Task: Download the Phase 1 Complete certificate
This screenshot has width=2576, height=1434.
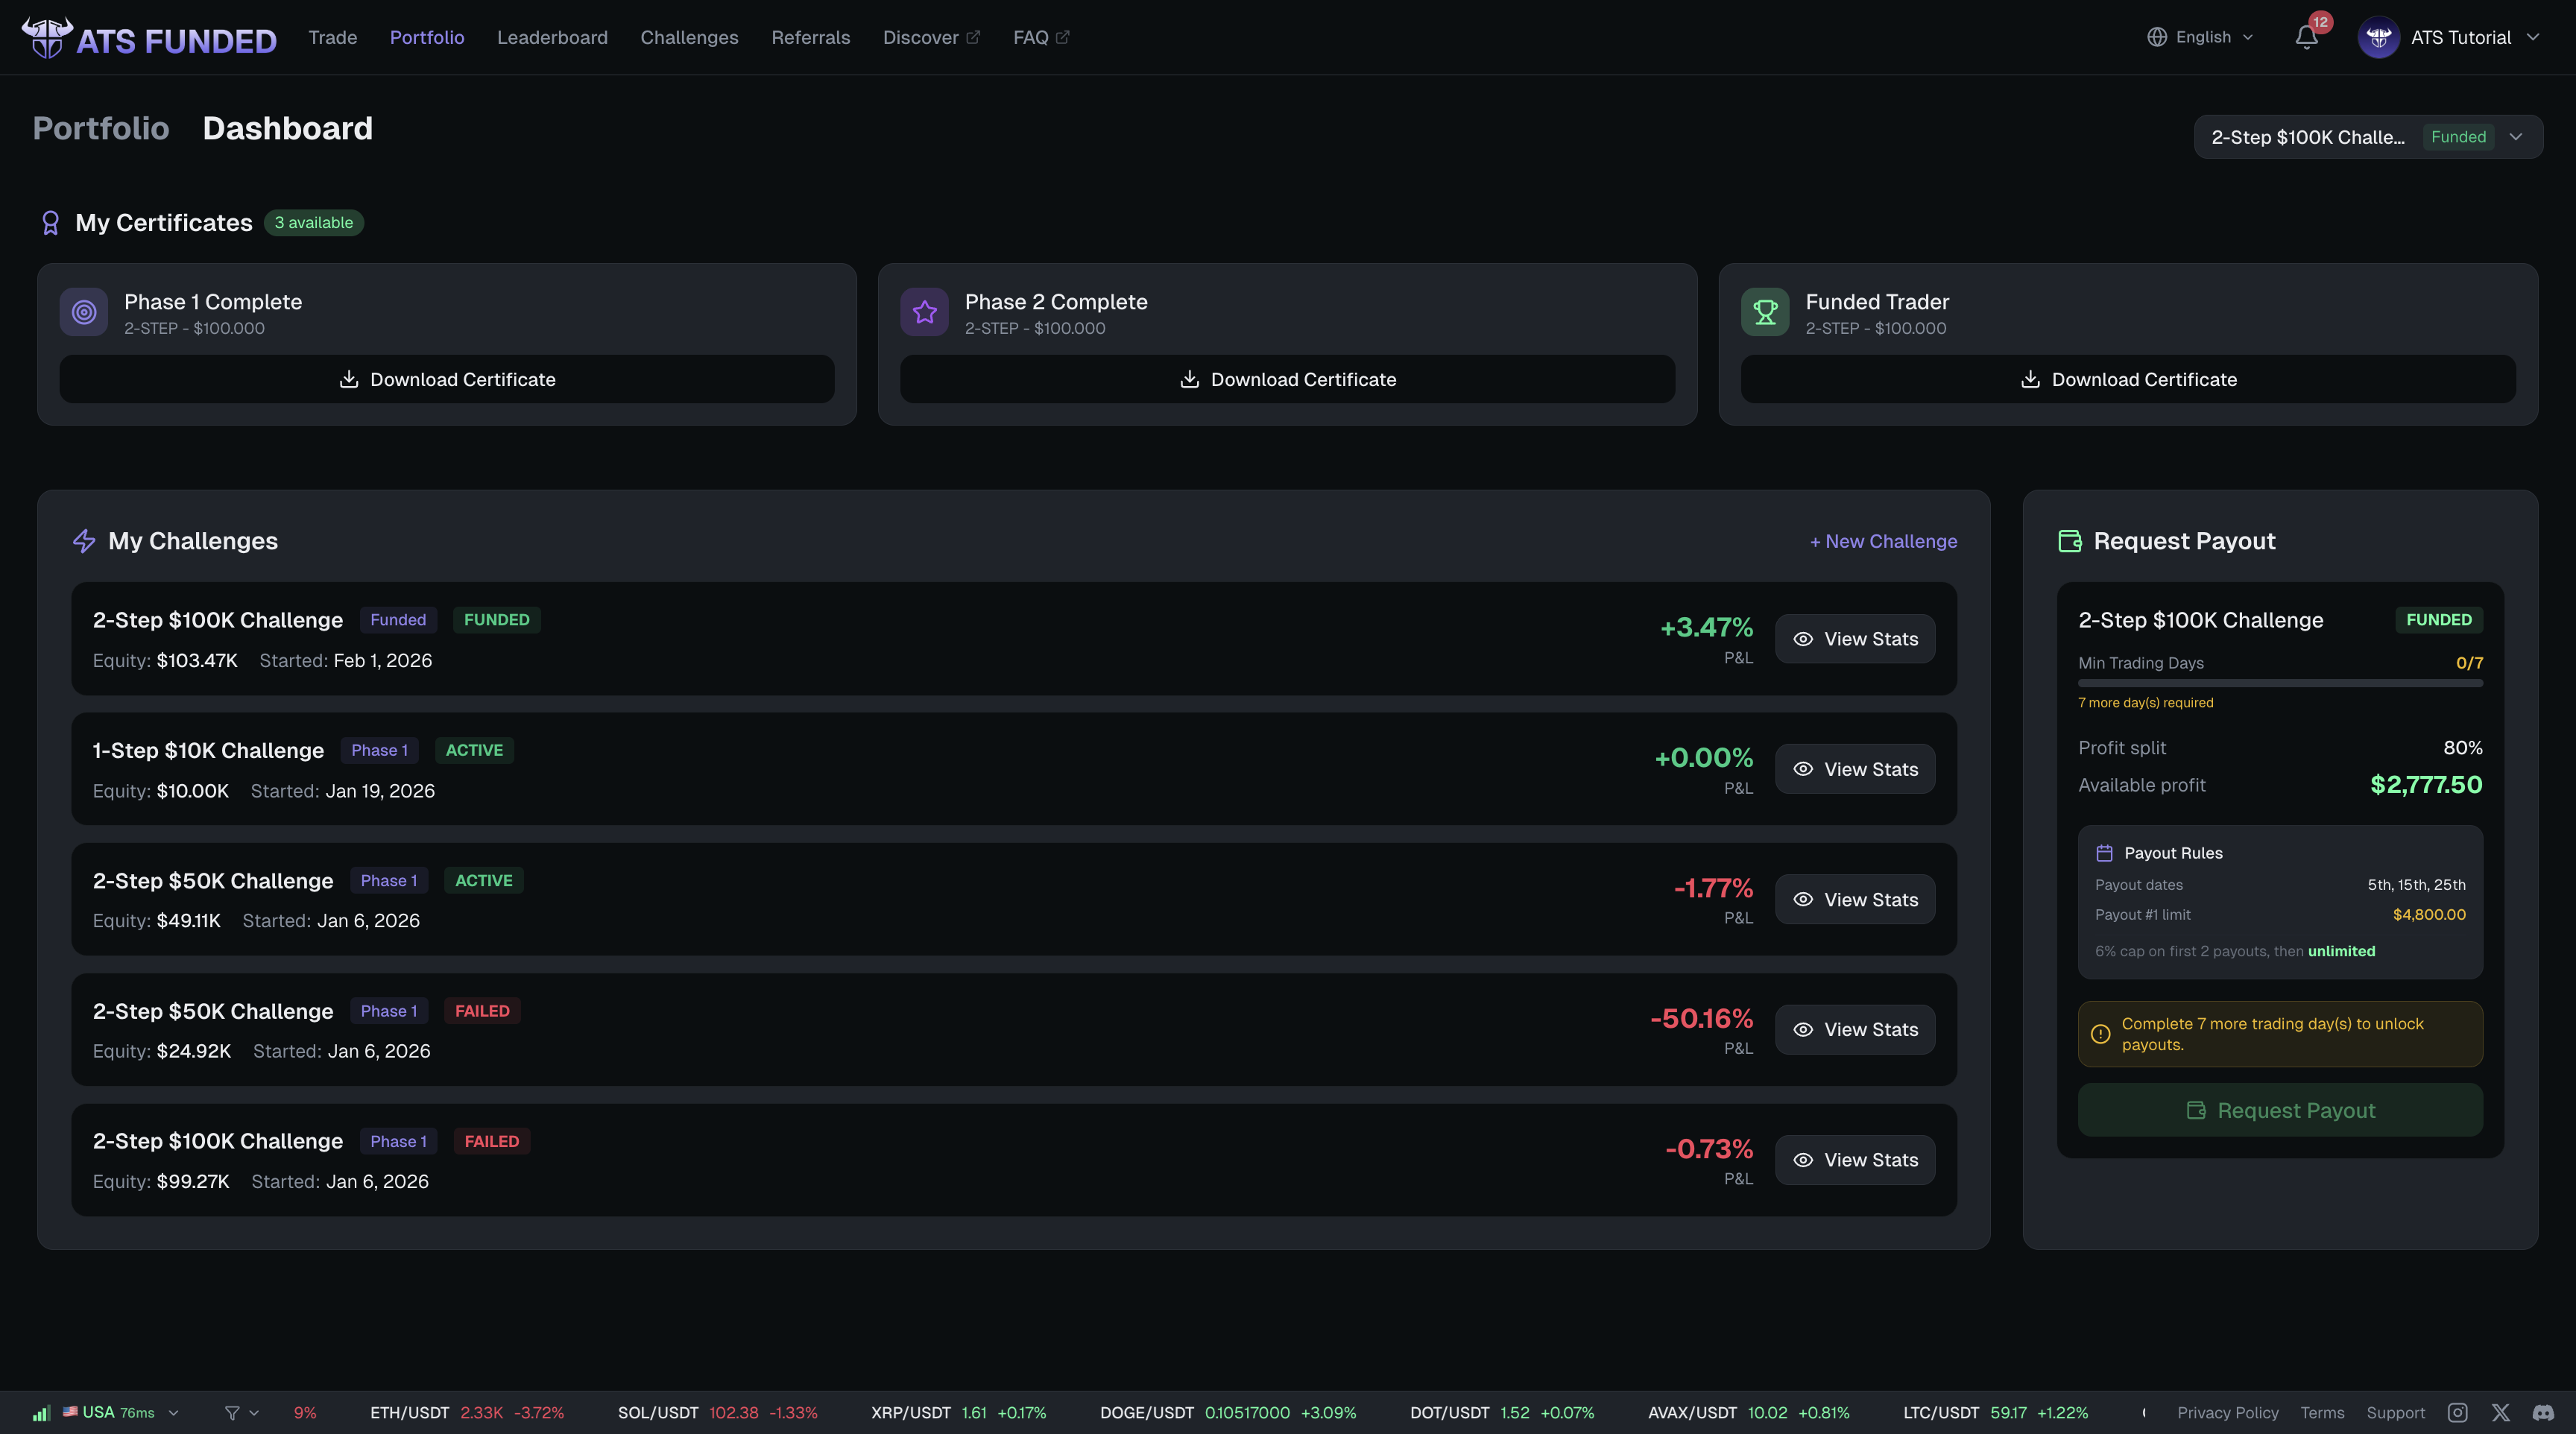Action: pos(447,380)
